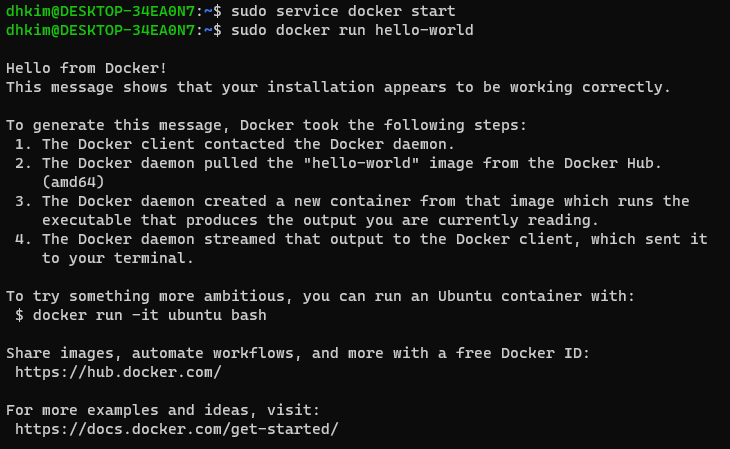This screenshot has height=449, width=730.
Task: Click the '(amd64)' text
Action: 73,183
